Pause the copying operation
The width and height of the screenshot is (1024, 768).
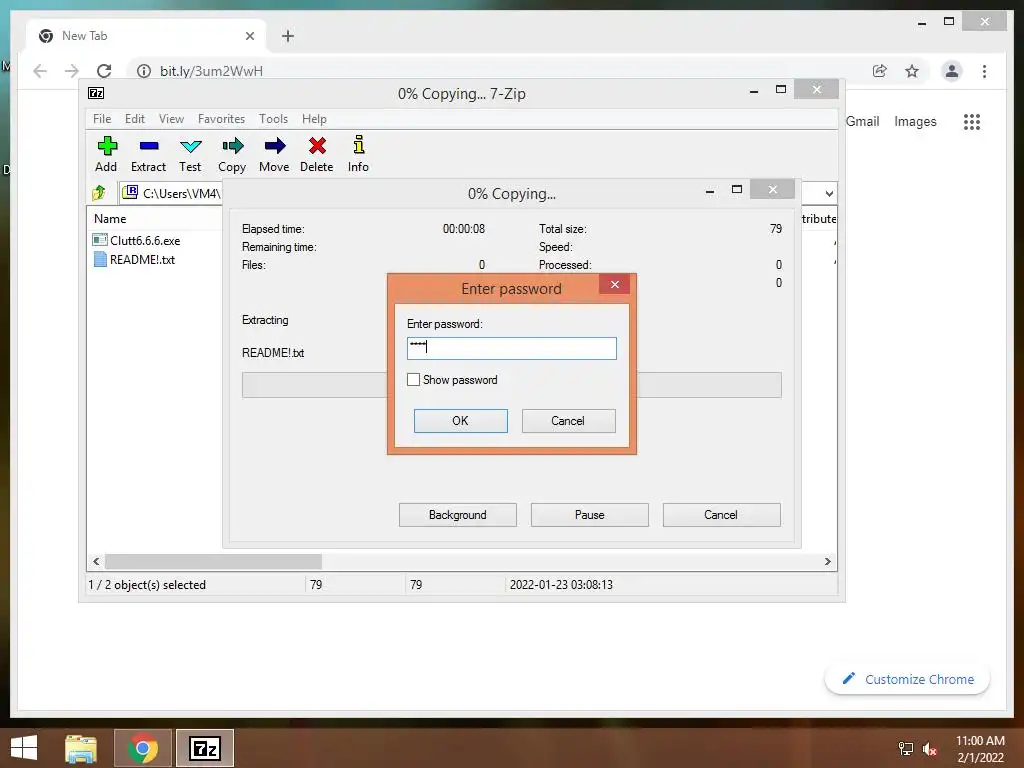coord(590,515)
